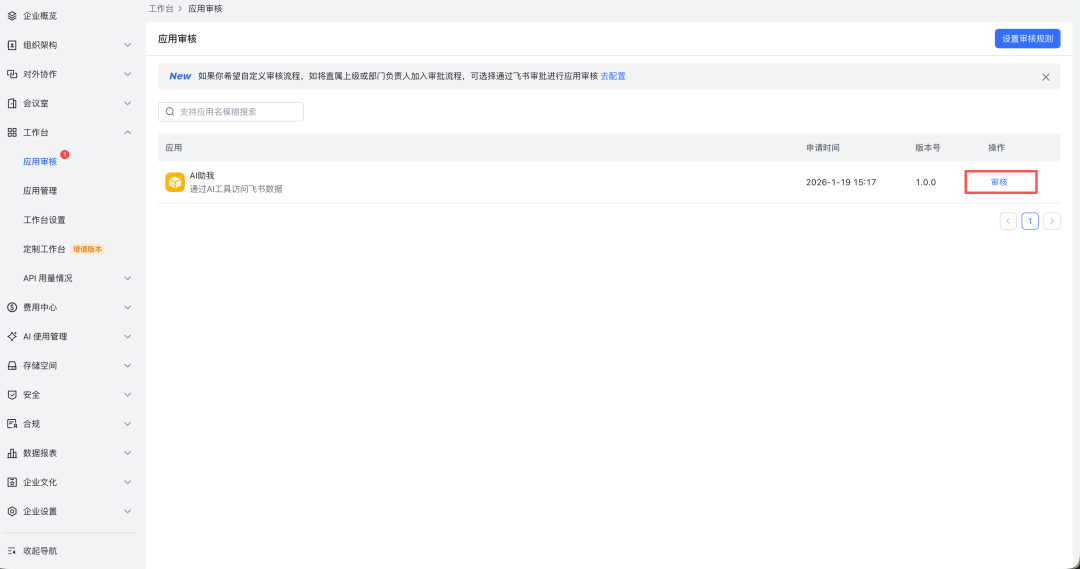Expand the 安全 chevron

[127, 395]
